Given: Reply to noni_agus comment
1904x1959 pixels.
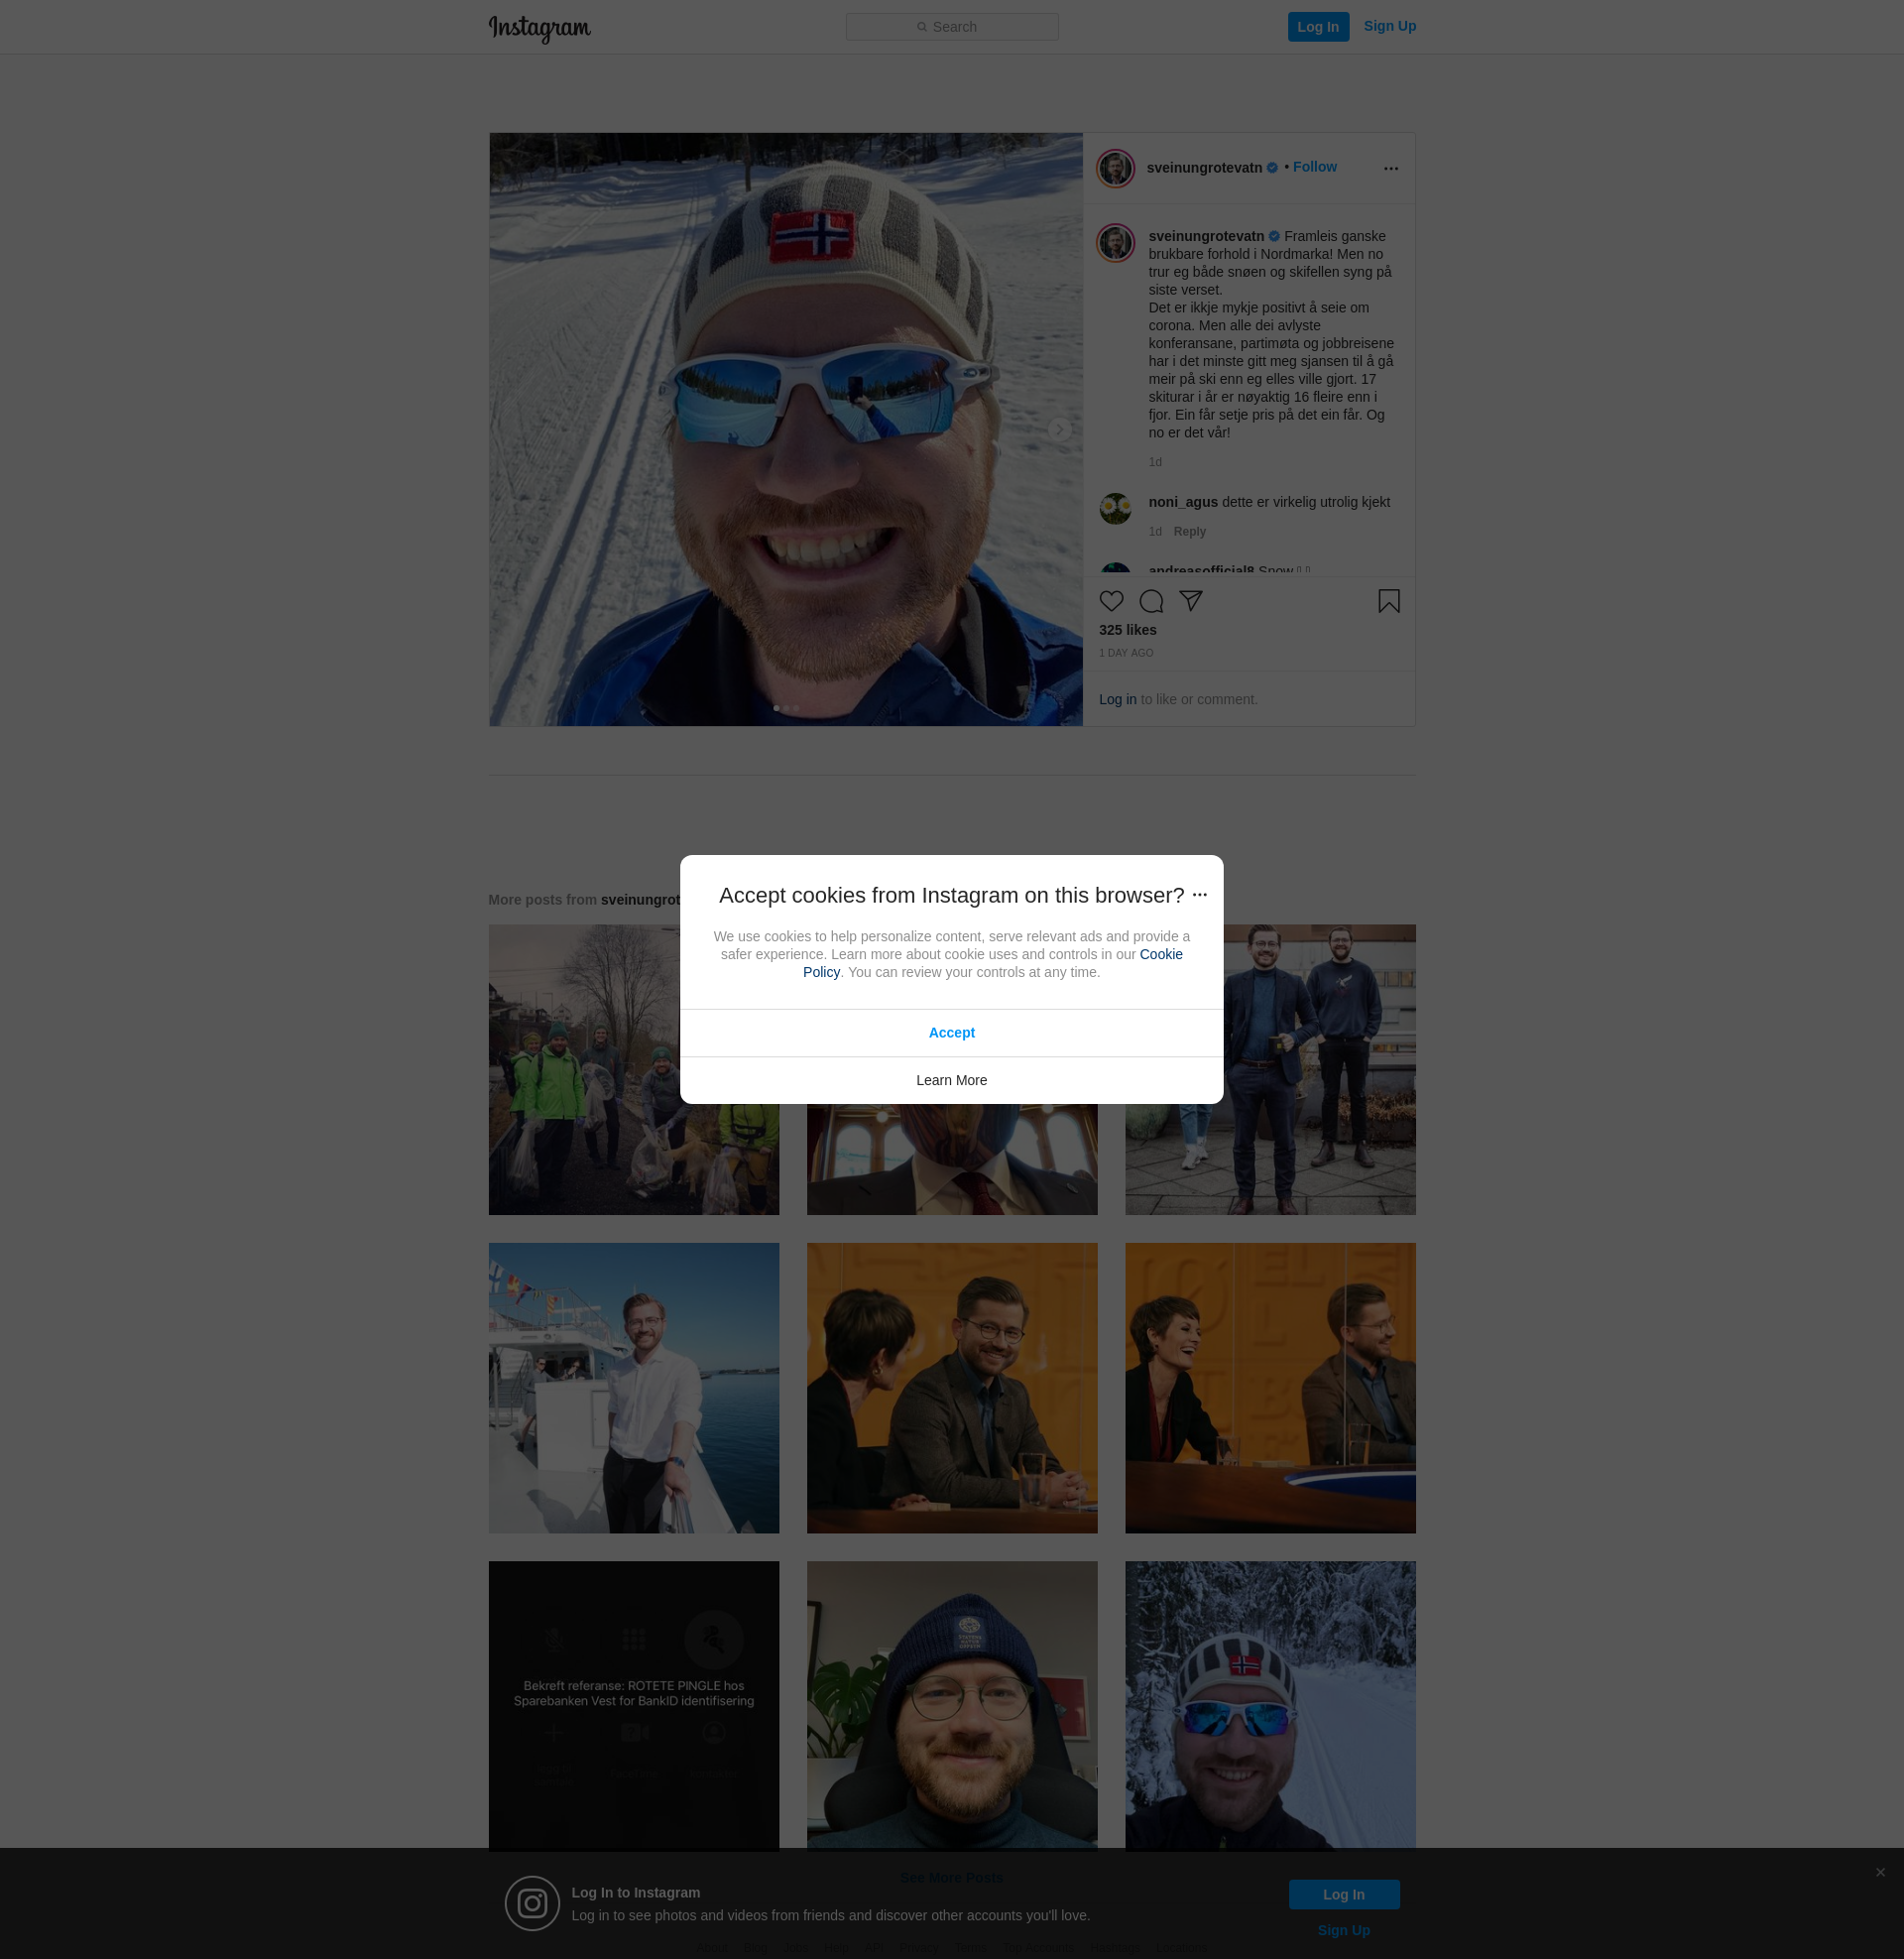Looking at the screenshot, I should [x=1189, y=532].
